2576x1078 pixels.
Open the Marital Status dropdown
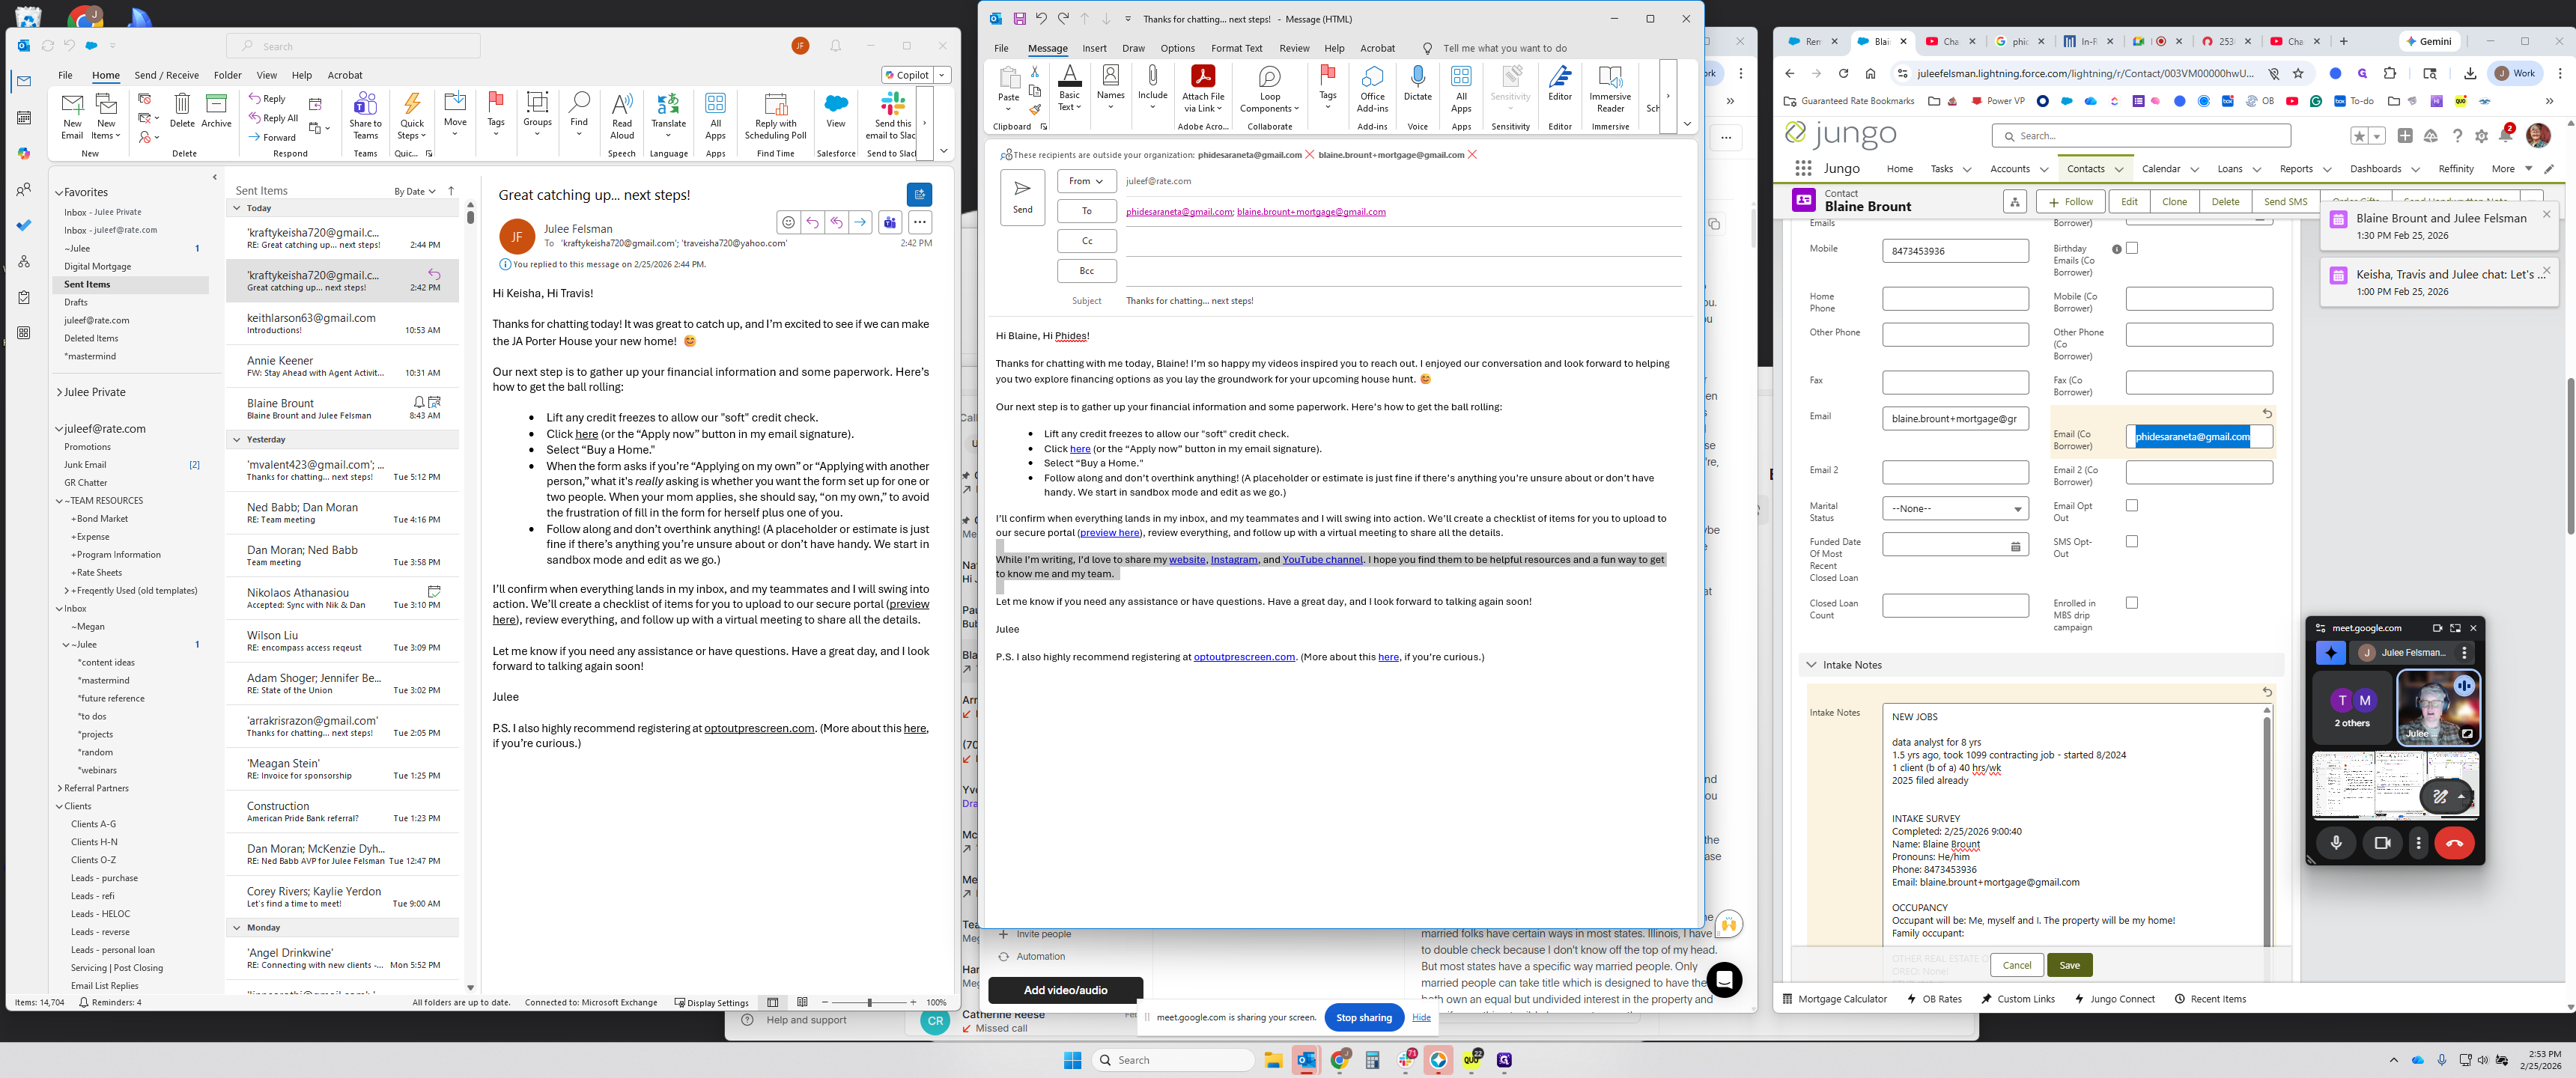point(1954,509)
